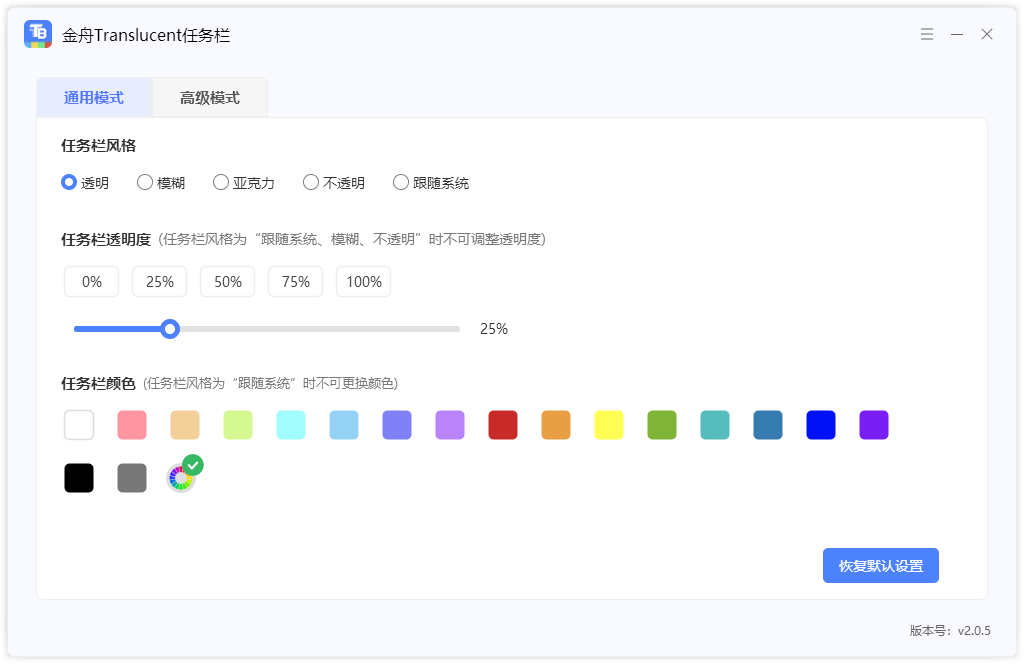1024x664 pixels.
Task: Open the hamburger menu icon in title bar
Action: point(927,34)
